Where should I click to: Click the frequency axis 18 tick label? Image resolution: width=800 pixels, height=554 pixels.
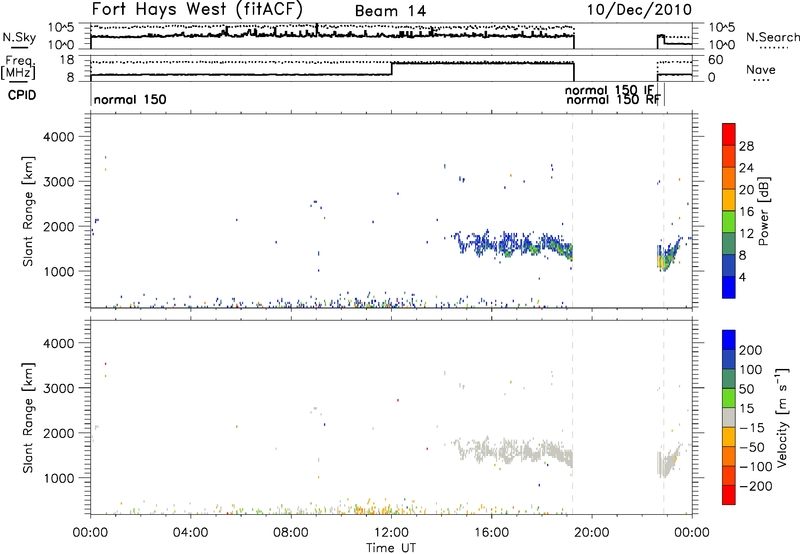tap(67, 60)
